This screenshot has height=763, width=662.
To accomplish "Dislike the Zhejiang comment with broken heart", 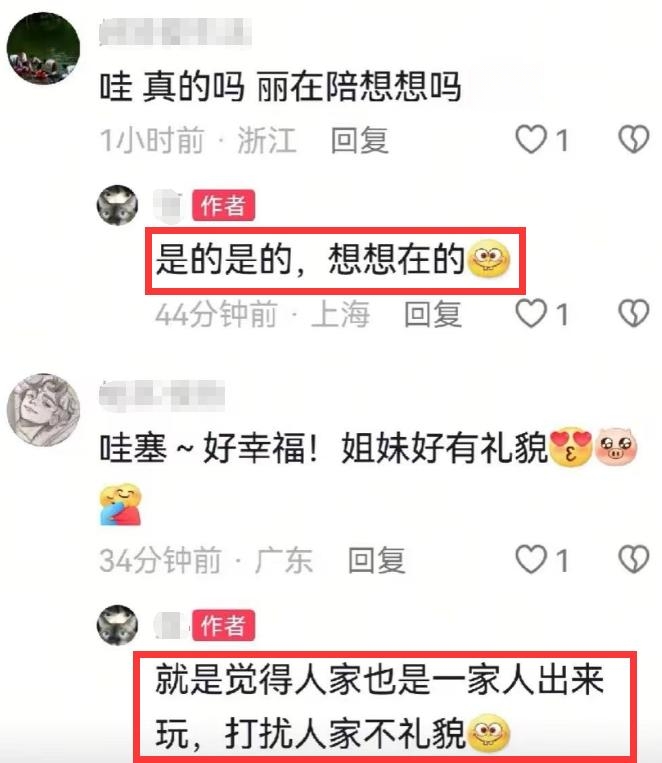I will (634, 140).
